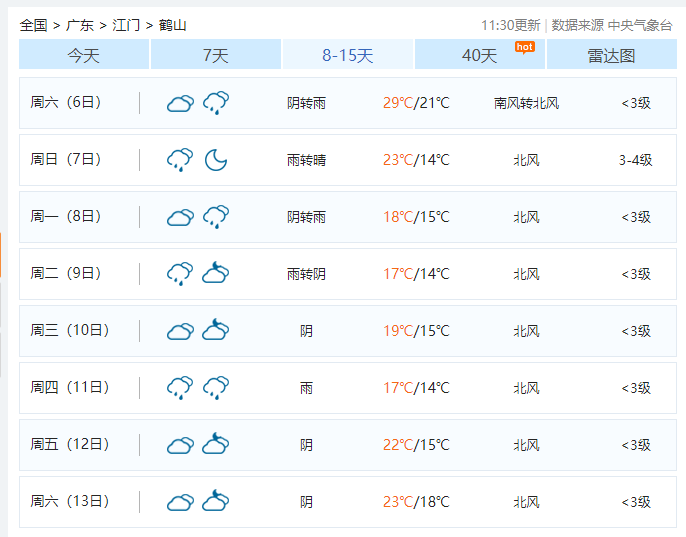This screenshot has width=686, height=537.
Task: Click 鹤山 in the breadcrumb
Action: pos(172,25)
